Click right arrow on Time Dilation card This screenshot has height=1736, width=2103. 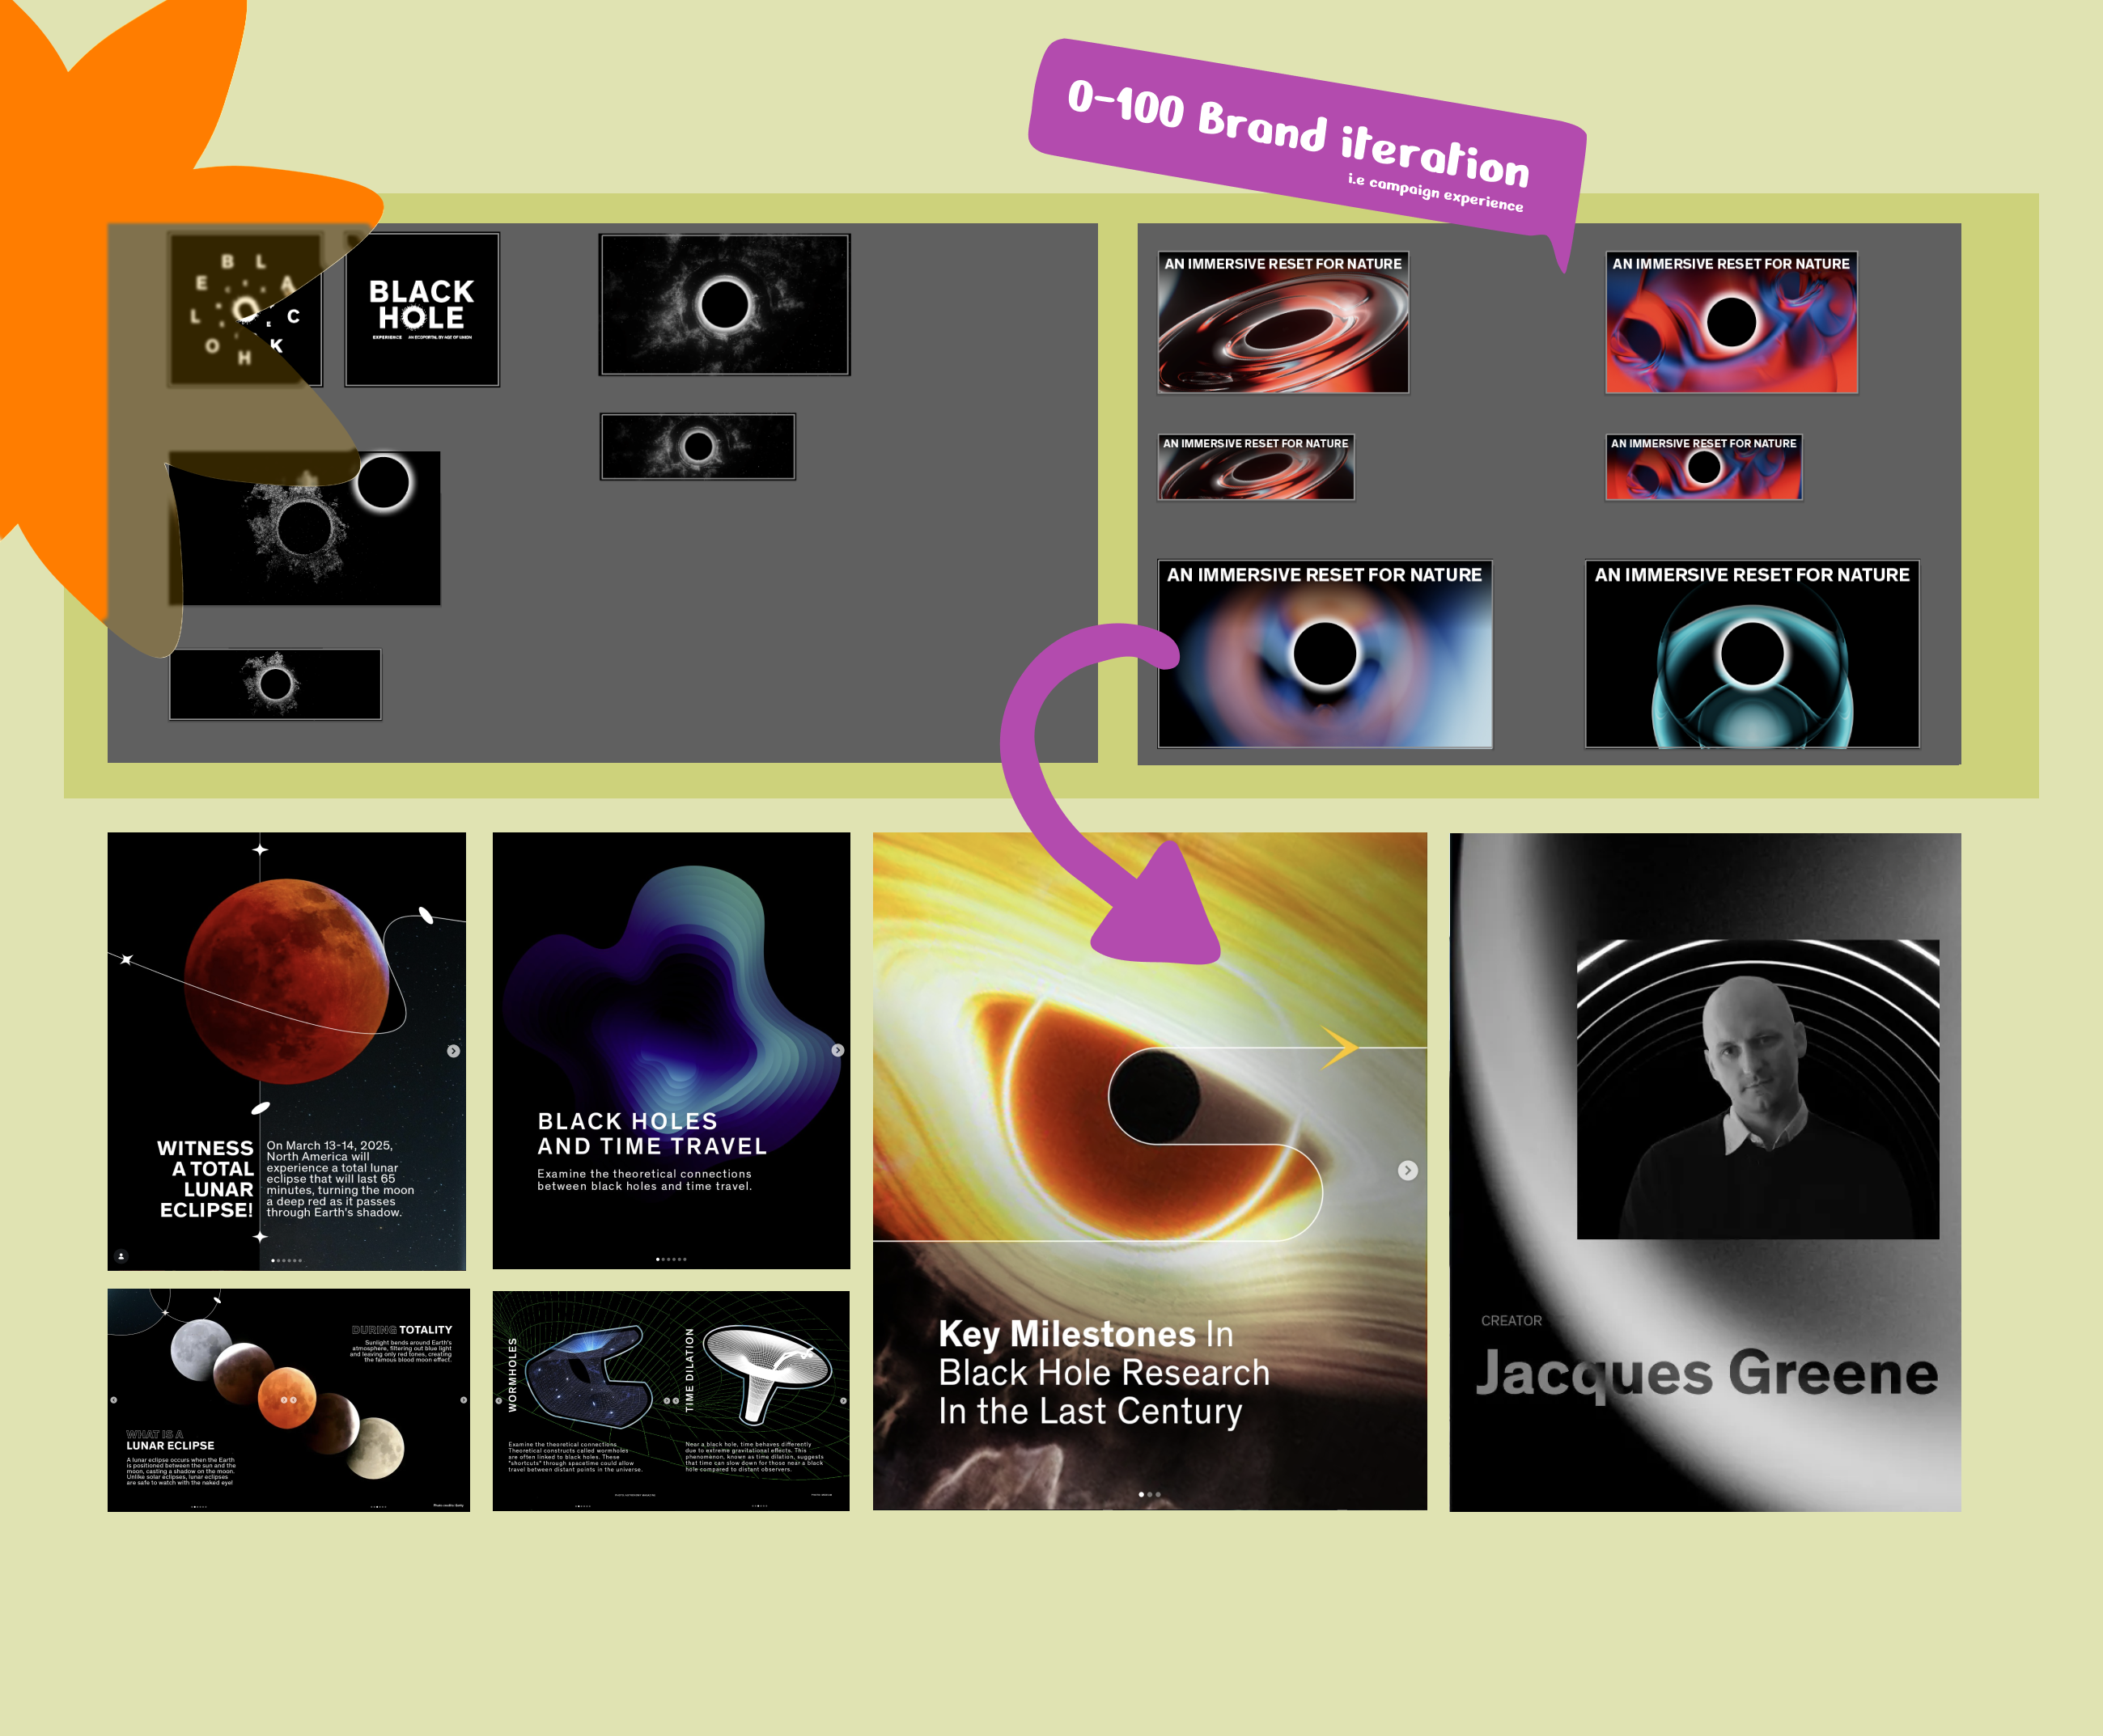[843, 1401]
